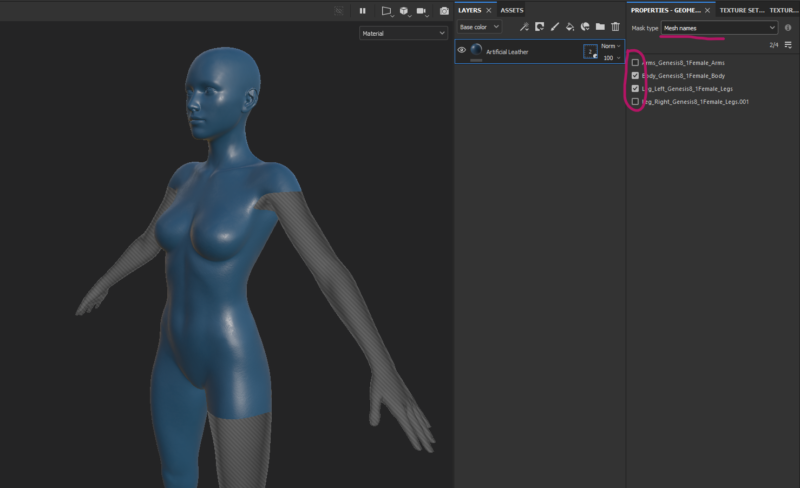Toggle visibility of Artificial Leather layer
This screenshot has width=800, height=488.
tap(462, 50)
